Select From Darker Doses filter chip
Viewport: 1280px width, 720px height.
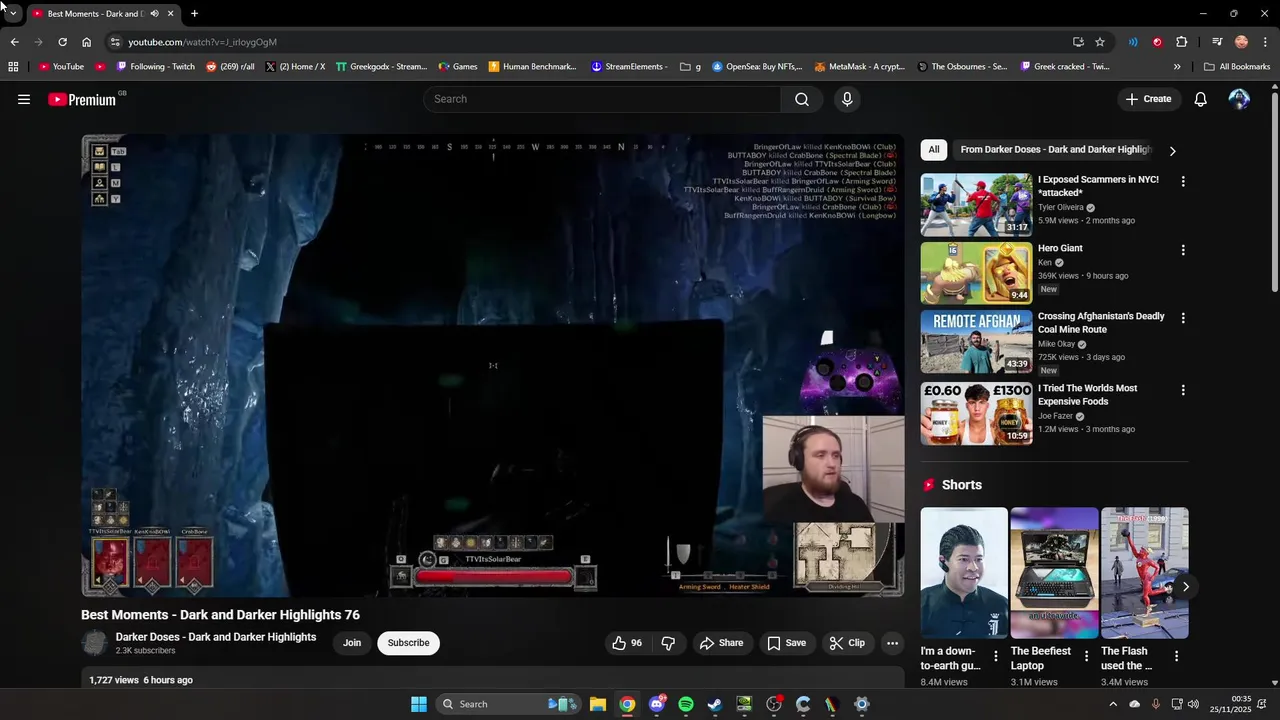coord(1055,150)
